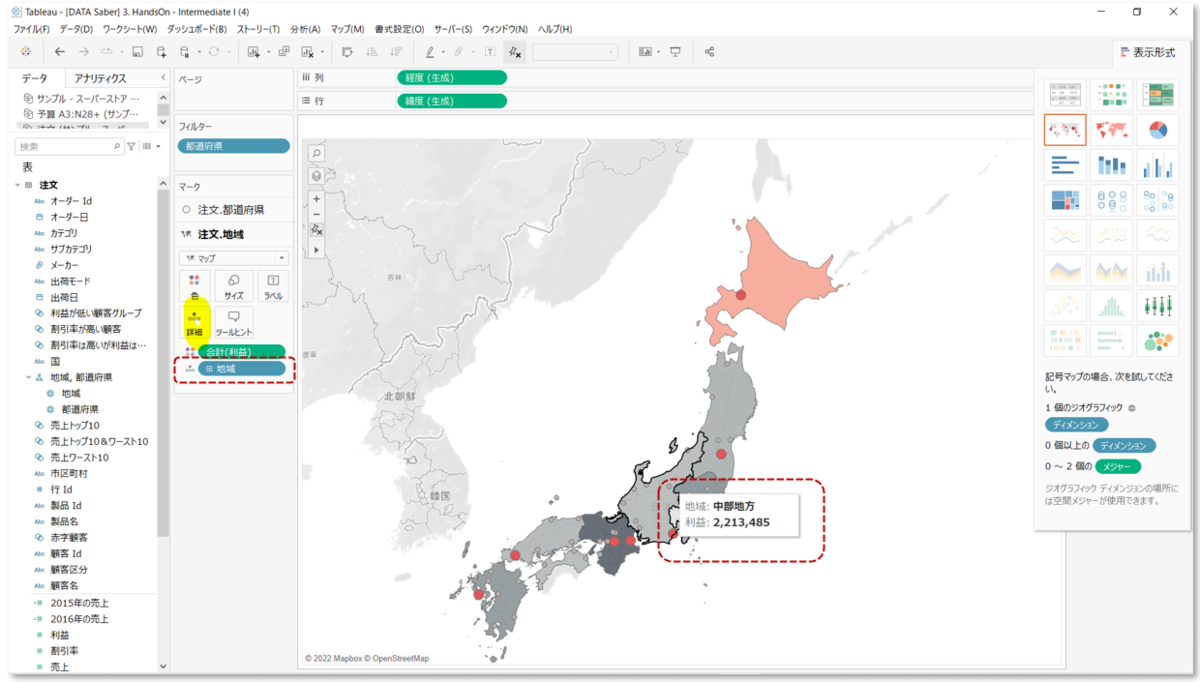The image size is (1200, 682).
Task: Choose the text table chart in Show Me
Action: pyautogui.click(x=1065, y=94)
